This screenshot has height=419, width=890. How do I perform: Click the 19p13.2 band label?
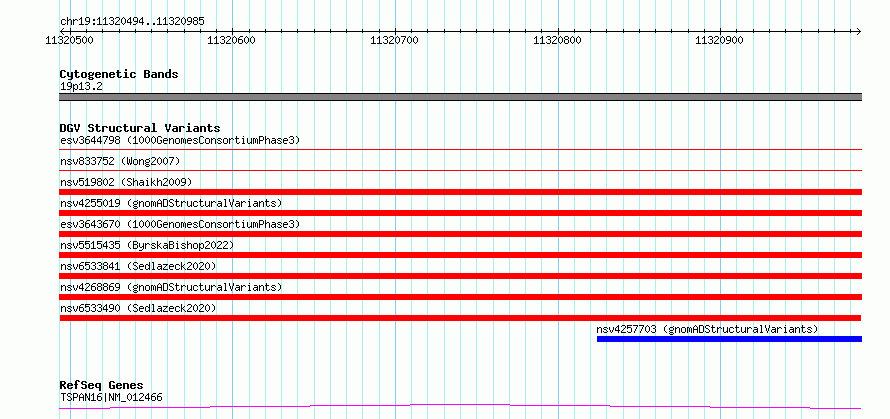pos(81,87)
